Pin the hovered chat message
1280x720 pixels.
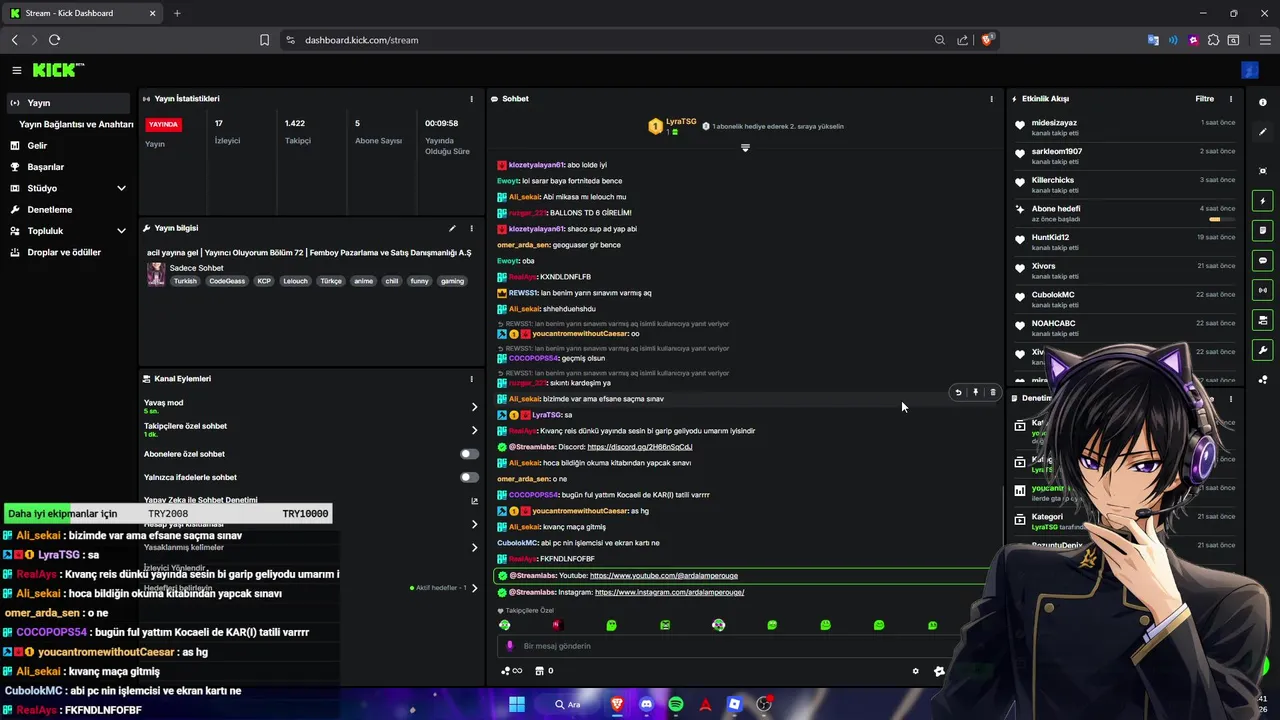click(975, 392)
